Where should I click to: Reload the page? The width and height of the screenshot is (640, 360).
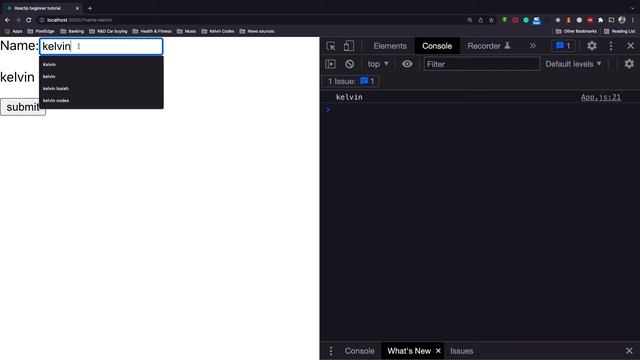[29, 20]
